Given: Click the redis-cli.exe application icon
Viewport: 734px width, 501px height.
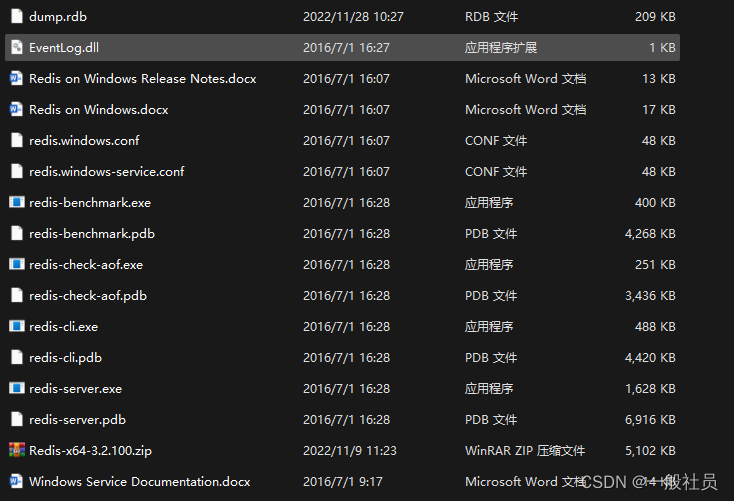Looking at the screenshot, I should pyautogui.click(x=16, y=326).
